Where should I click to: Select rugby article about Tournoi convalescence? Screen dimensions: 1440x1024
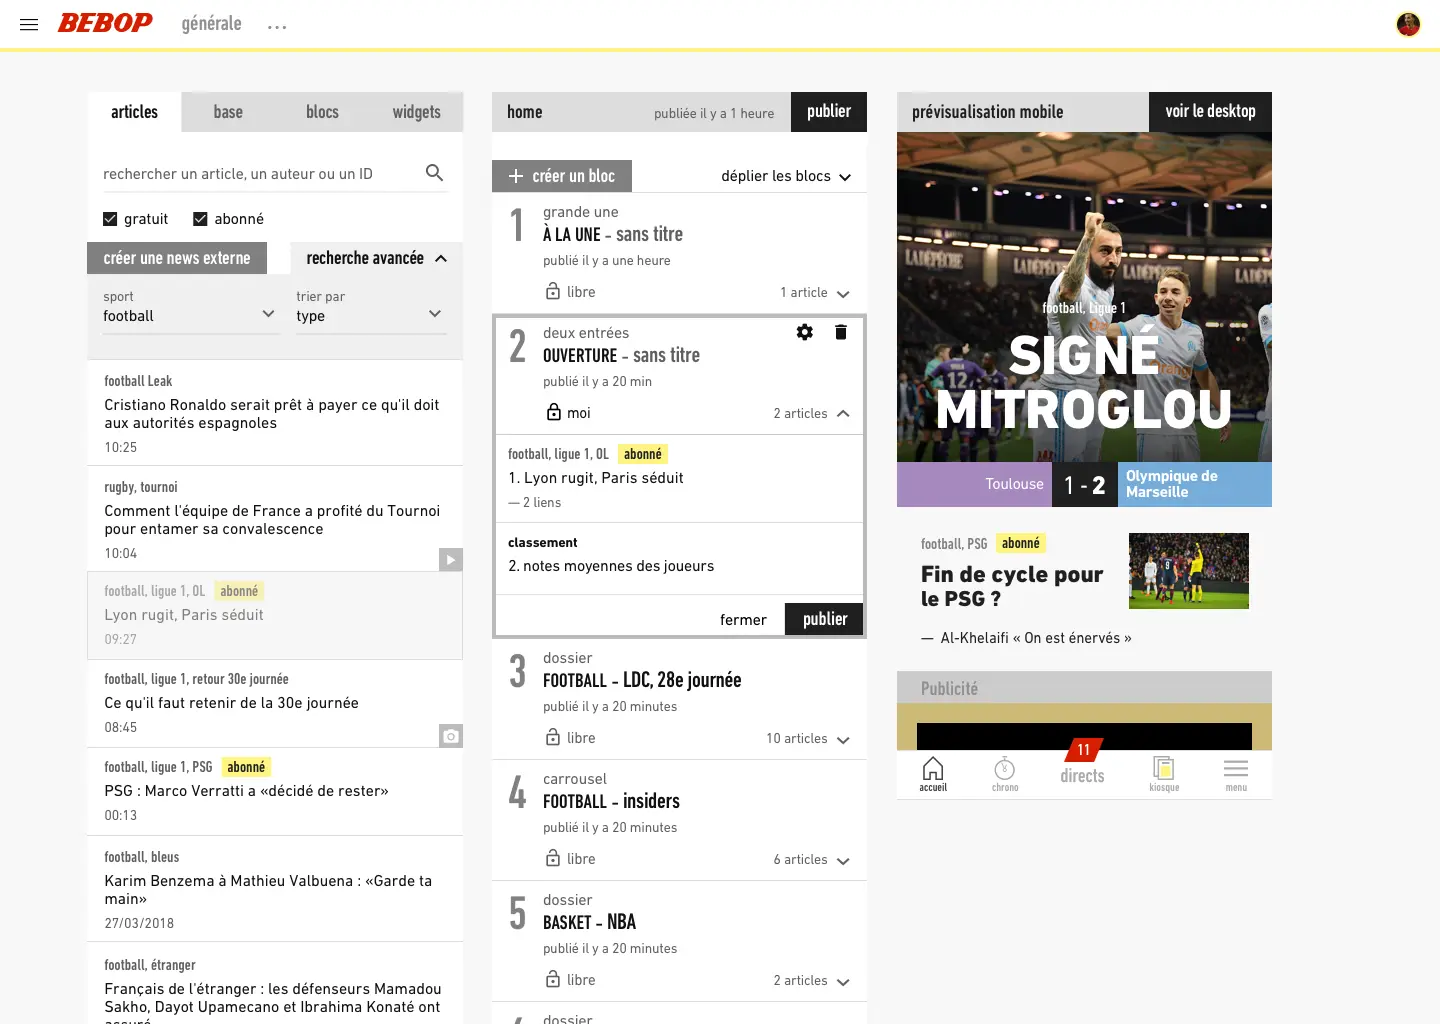(275, 519)
